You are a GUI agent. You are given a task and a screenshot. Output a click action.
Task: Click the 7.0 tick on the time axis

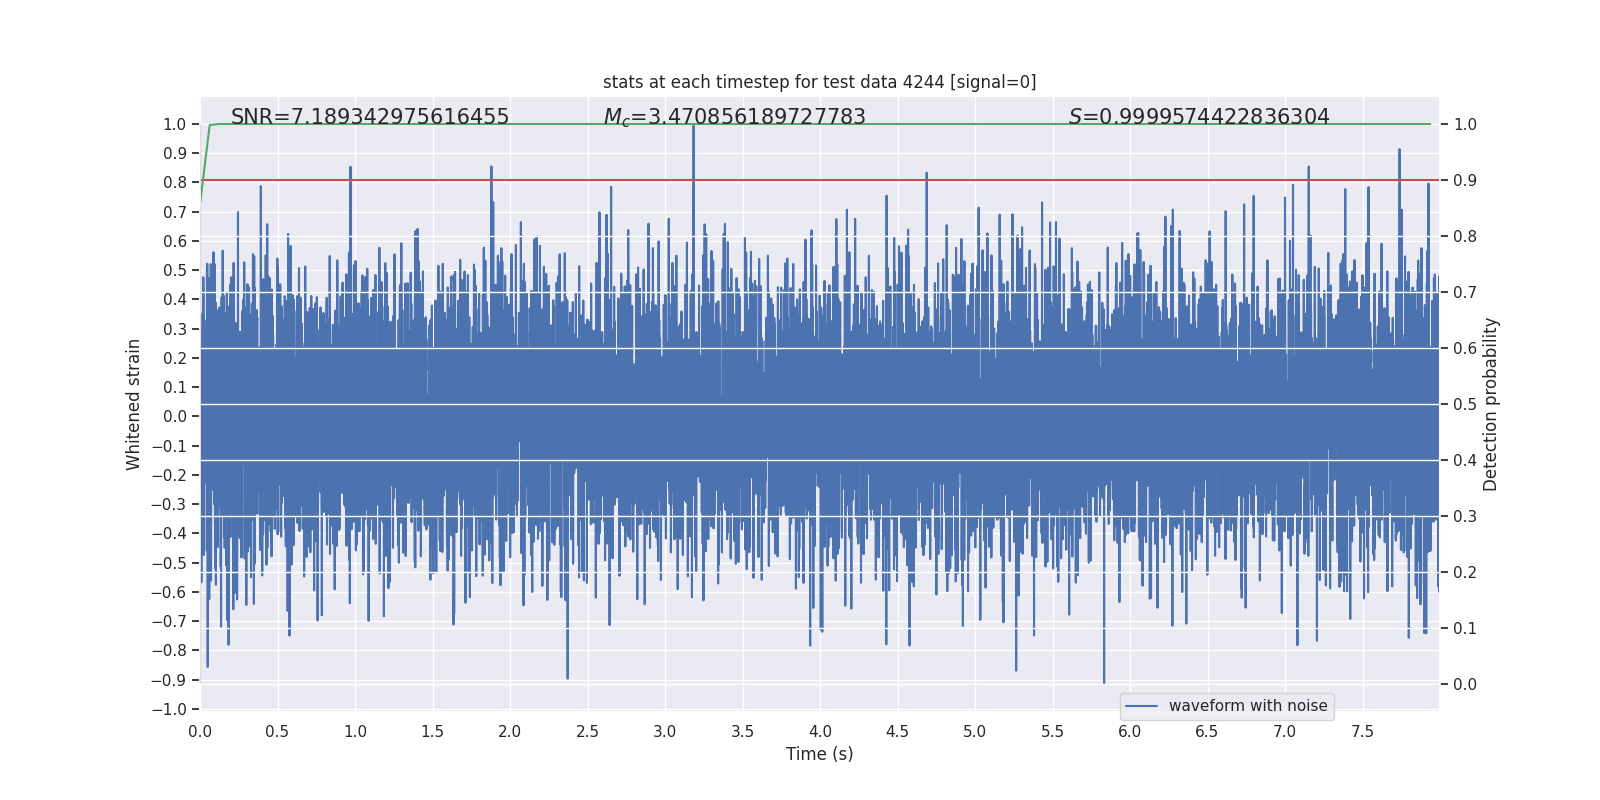1285,732
